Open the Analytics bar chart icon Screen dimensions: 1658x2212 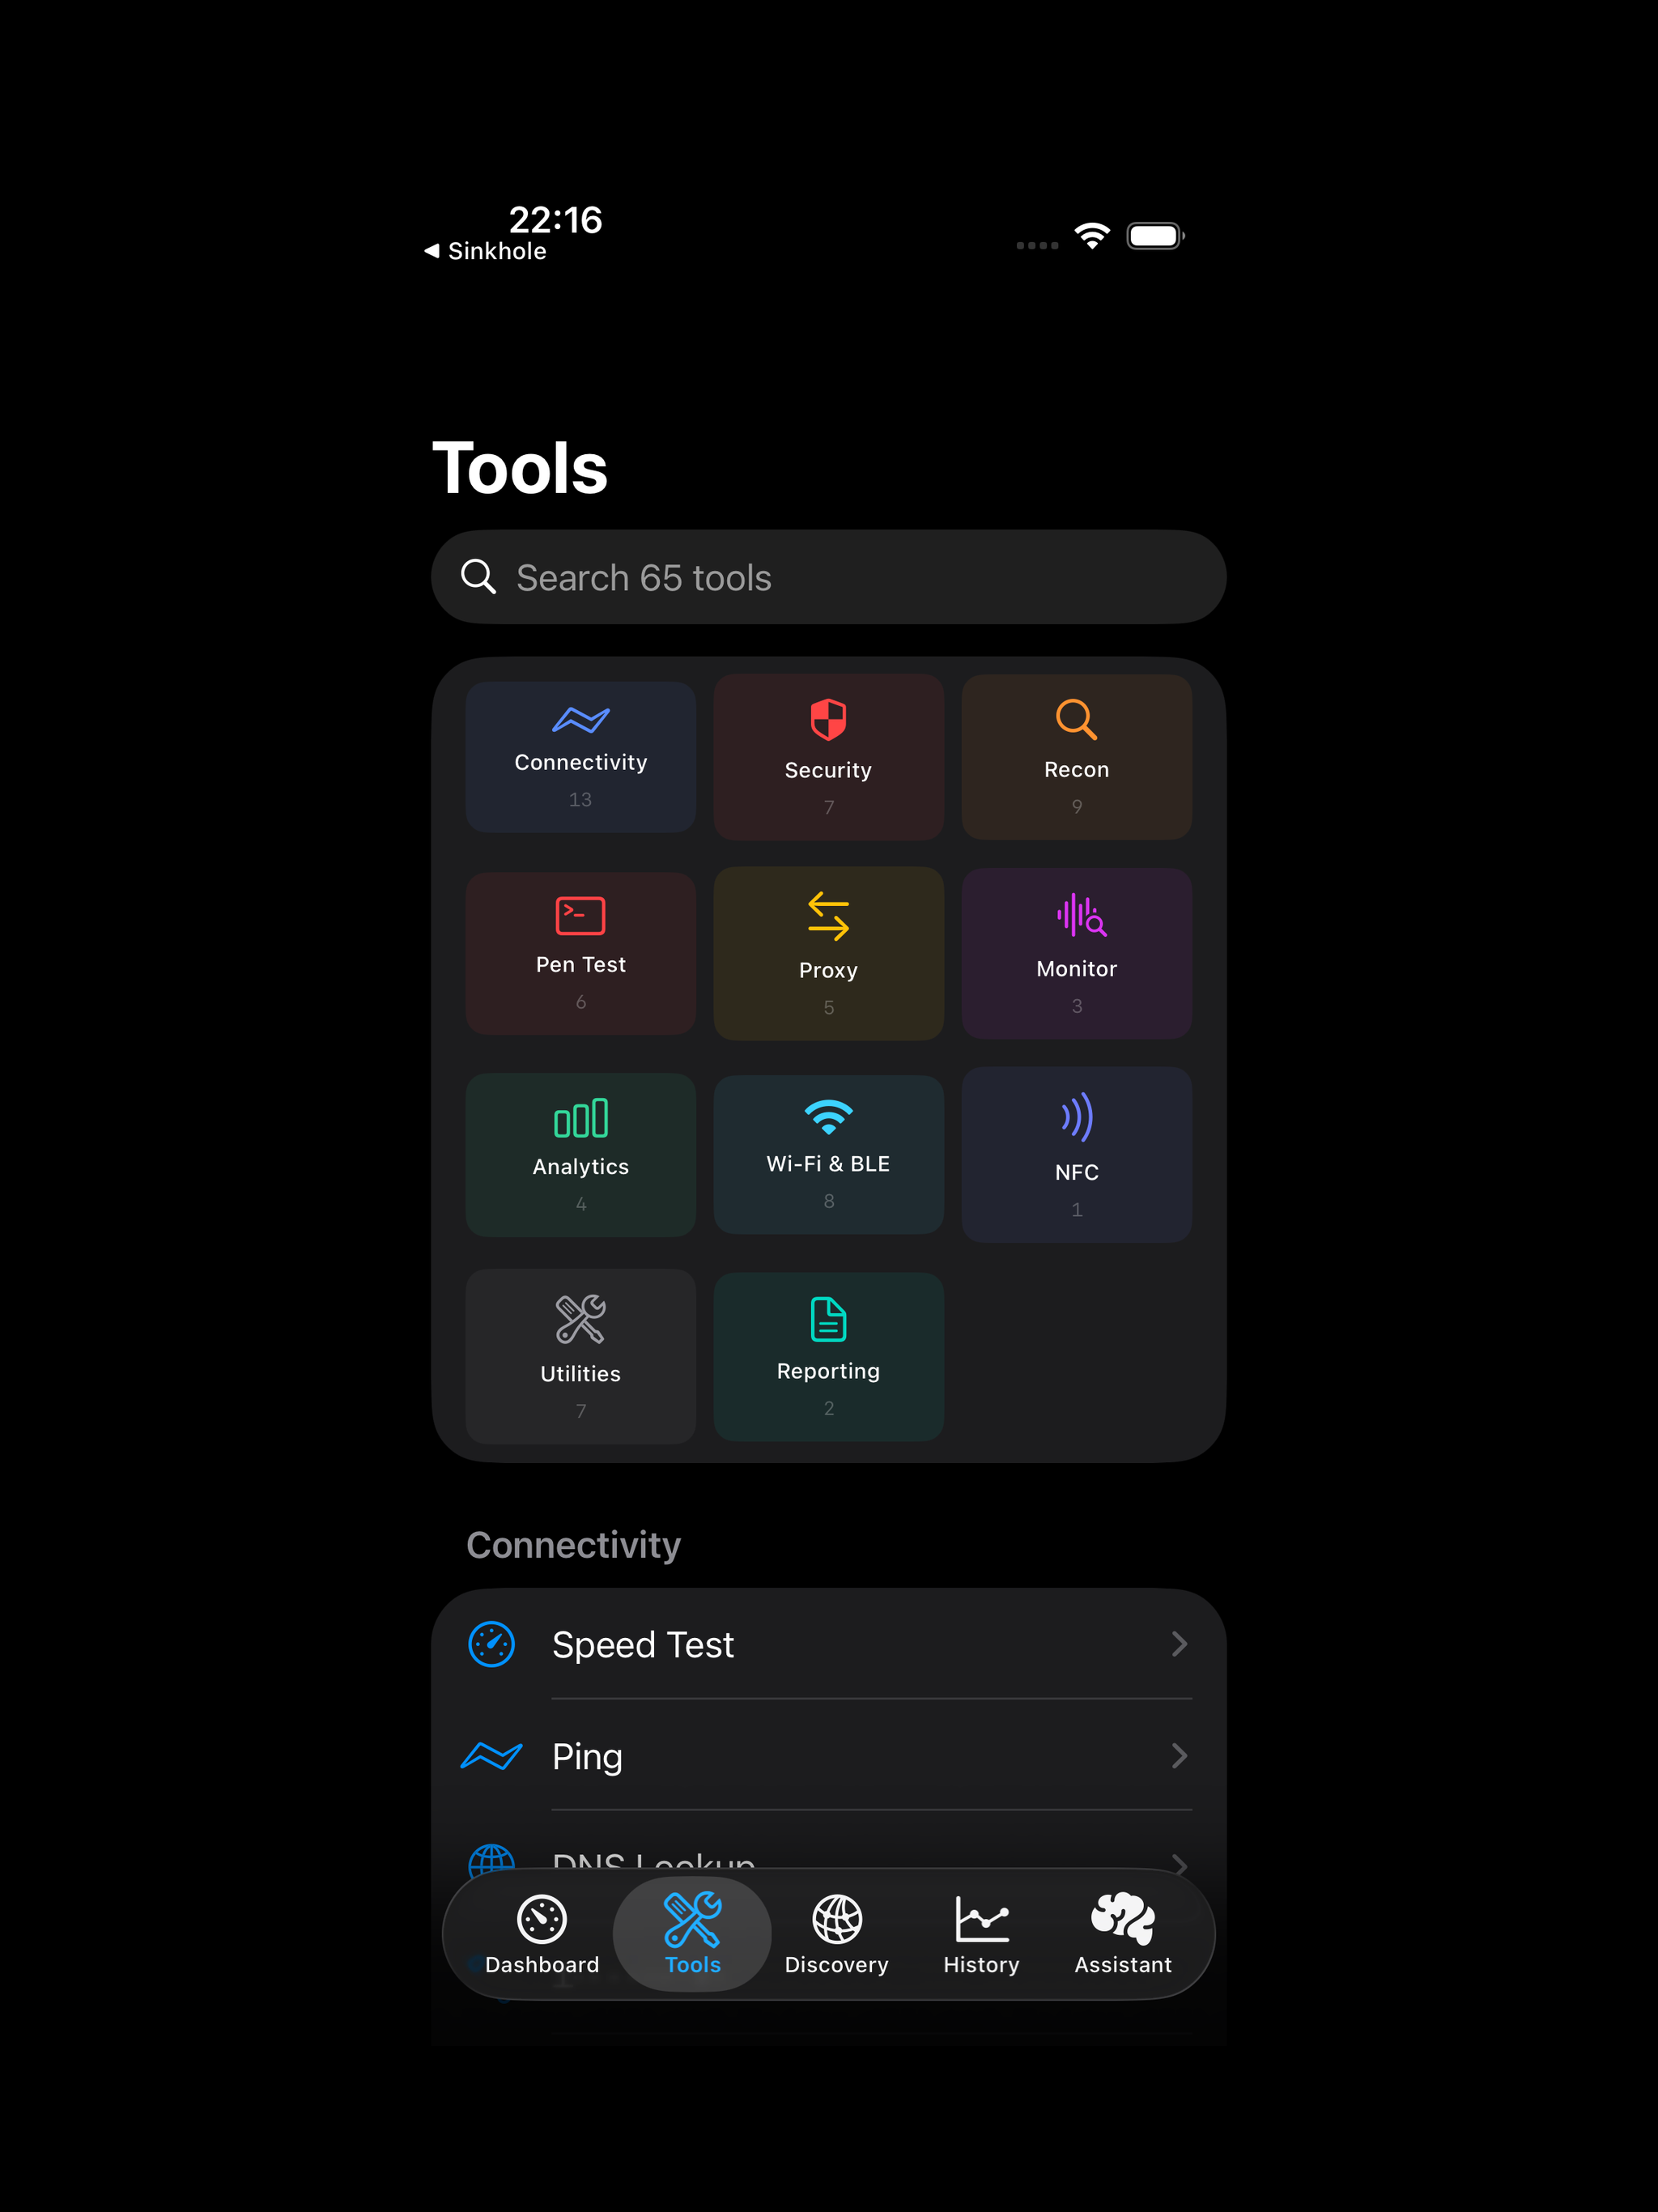click(x=580, y=1117)
